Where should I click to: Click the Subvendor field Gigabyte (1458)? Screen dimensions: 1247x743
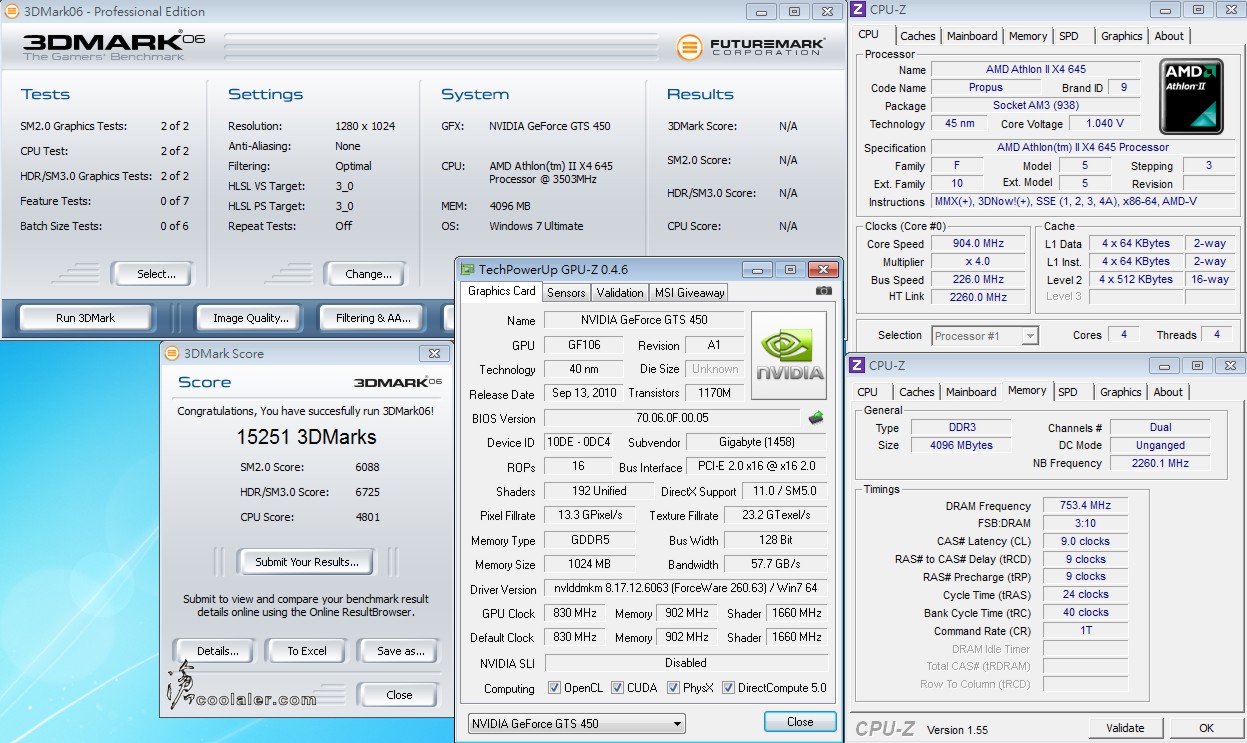756,442
